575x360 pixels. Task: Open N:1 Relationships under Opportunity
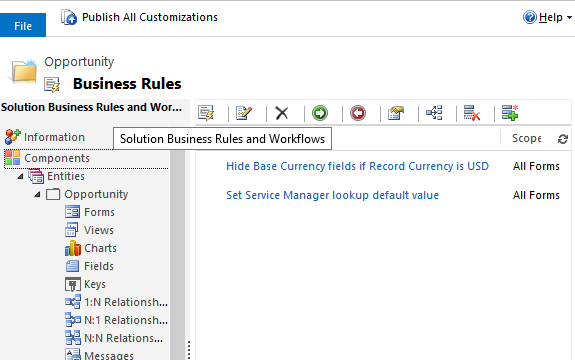tap(126, 320)
